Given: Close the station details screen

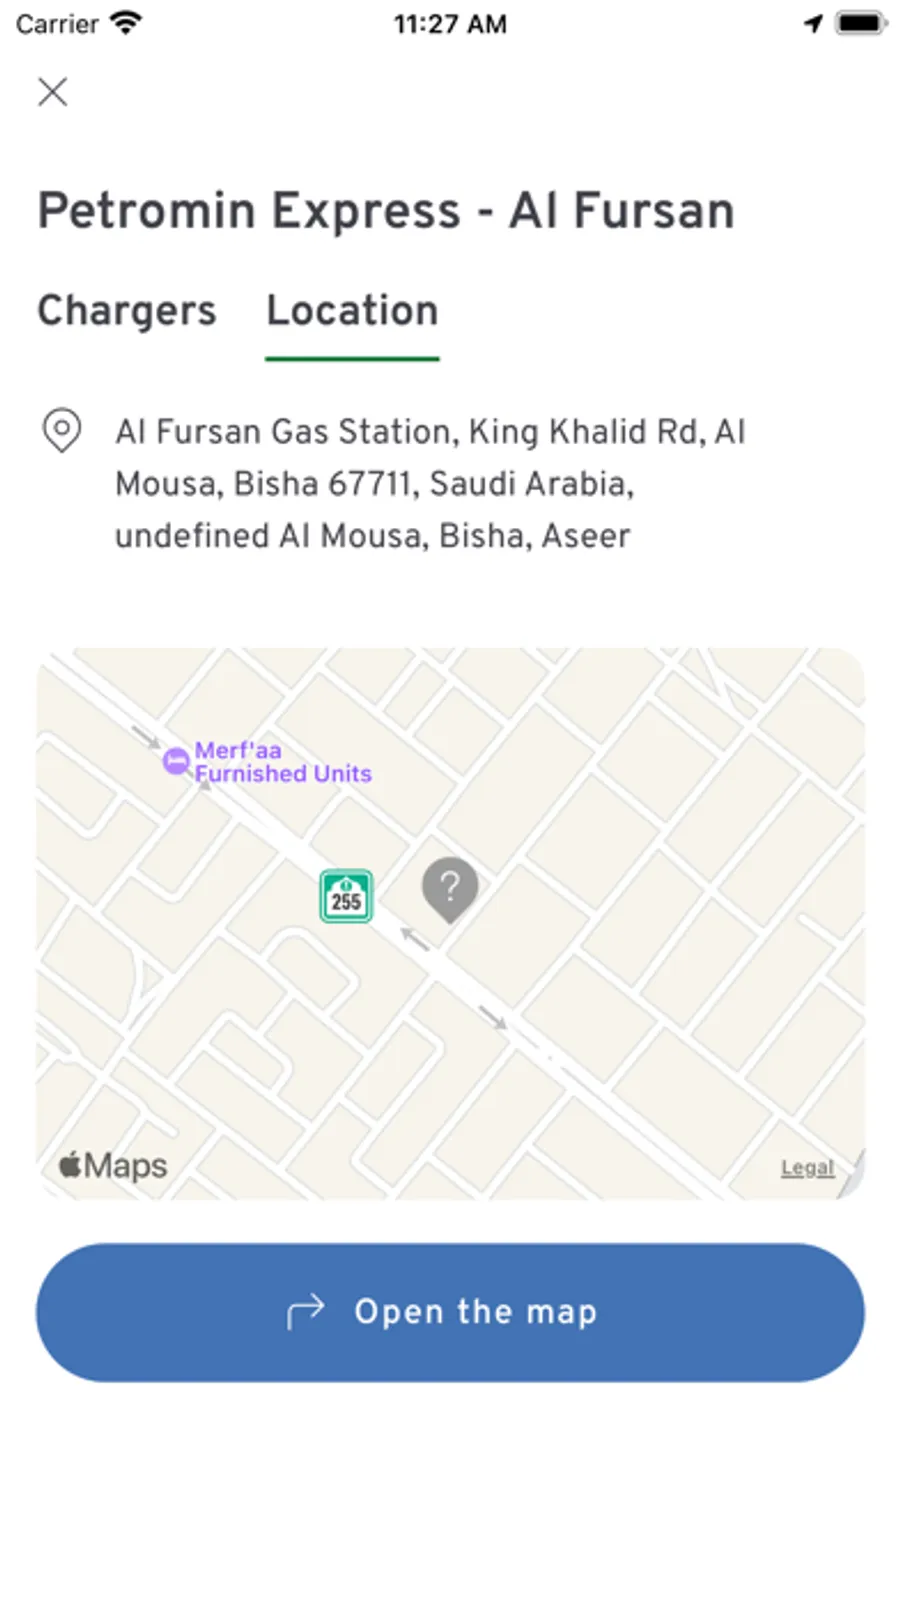Looking at the screenshot, I should [x=53, y=92].
